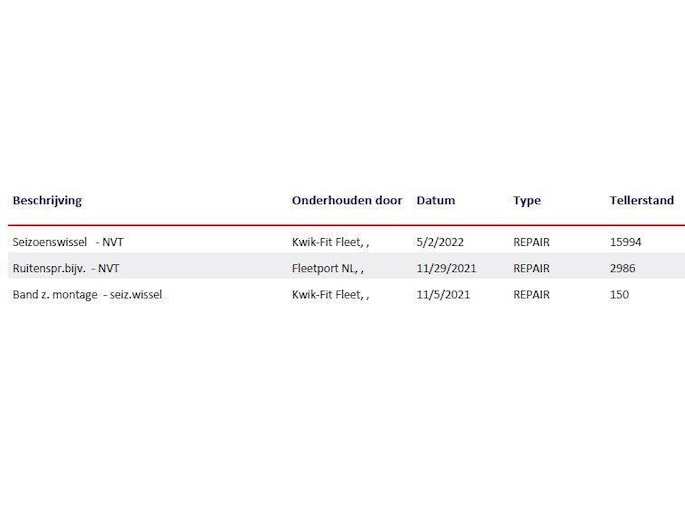Image resolution: width=685 pixels, height=513 pixels.
Task: Select the date 11/5/2021
Action: pos(441,295)
